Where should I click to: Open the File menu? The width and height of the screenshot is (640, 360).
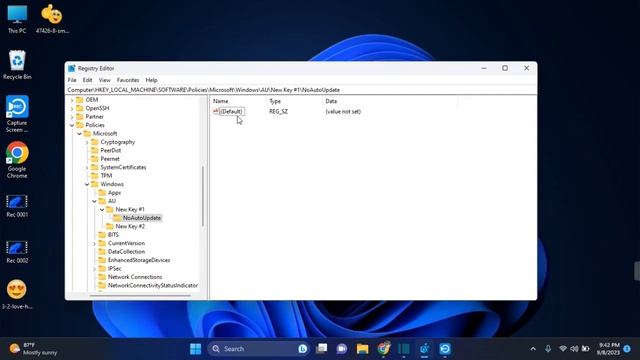tap(72, 80)
